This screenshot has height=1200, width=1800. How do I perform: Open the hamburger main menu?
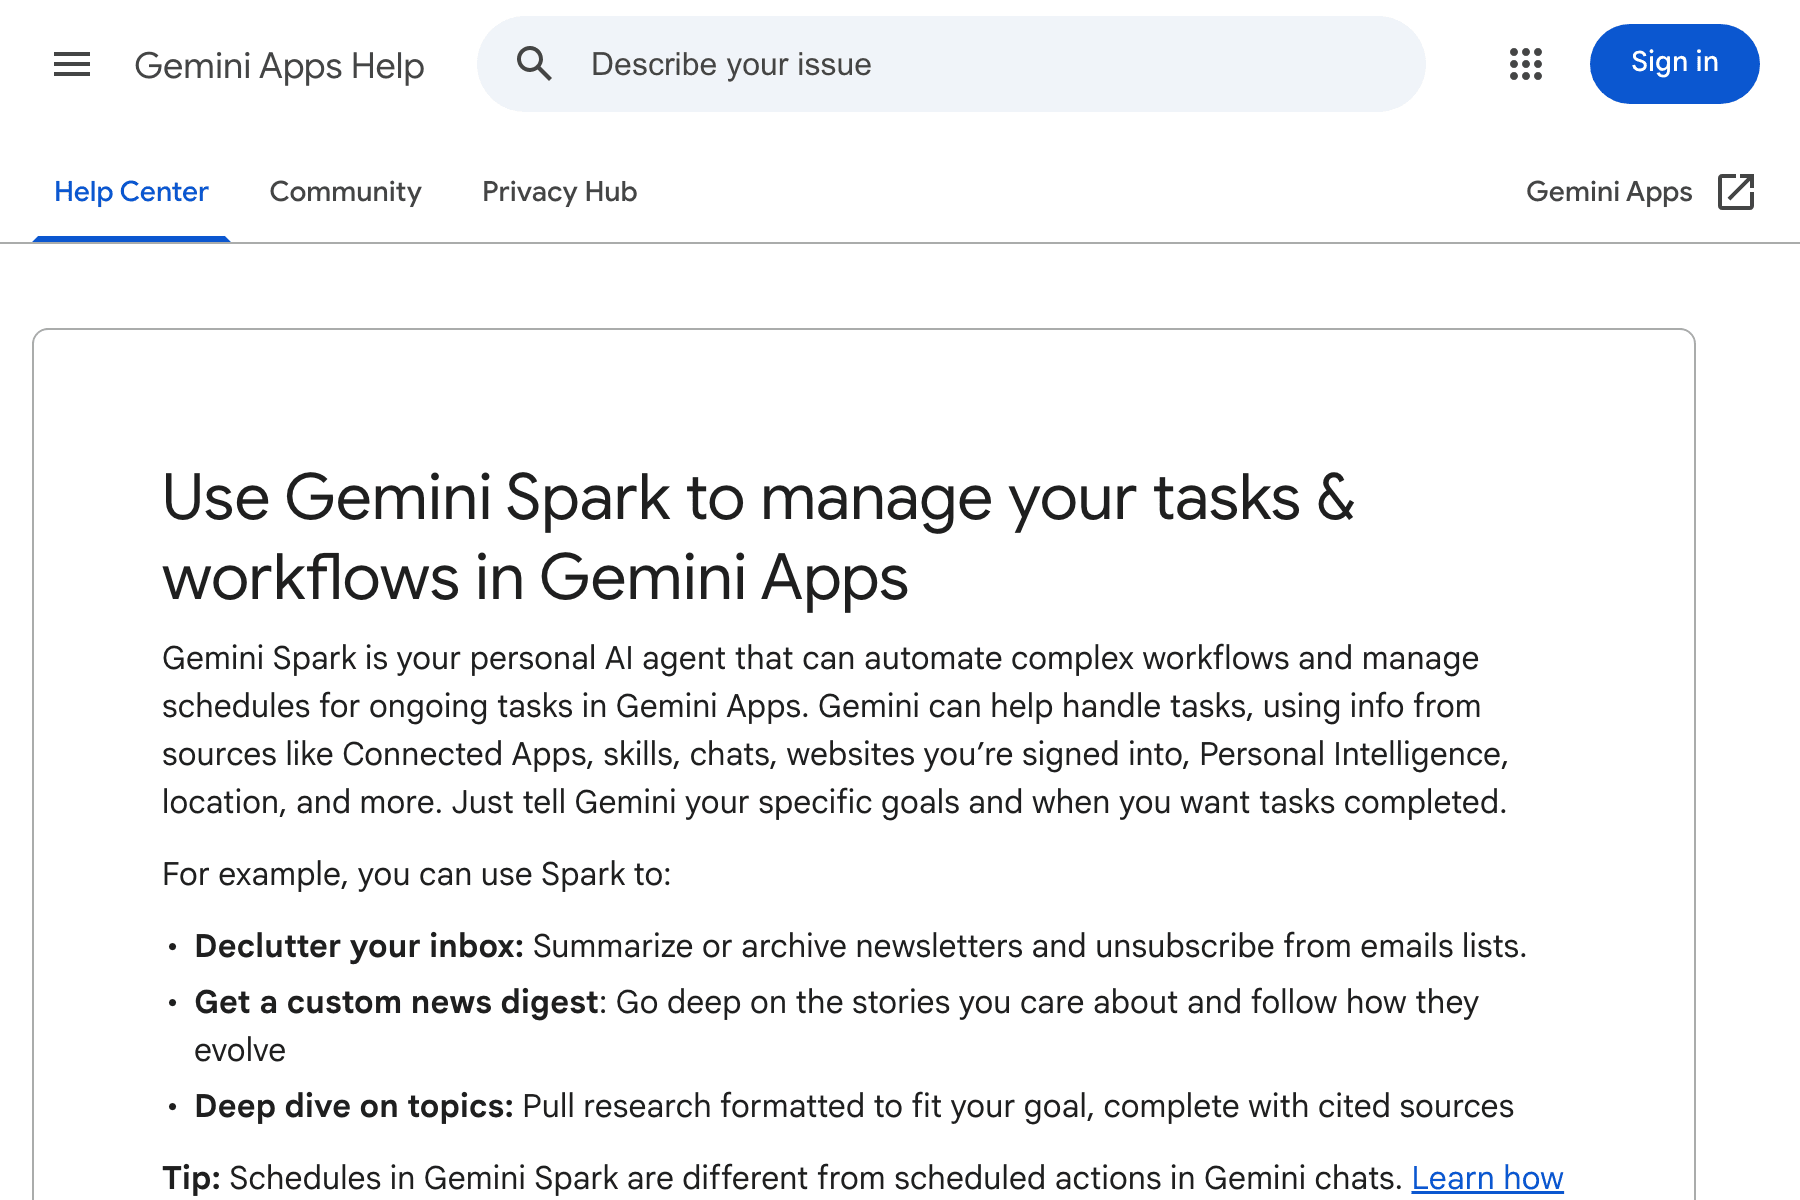tap(72, 65)
